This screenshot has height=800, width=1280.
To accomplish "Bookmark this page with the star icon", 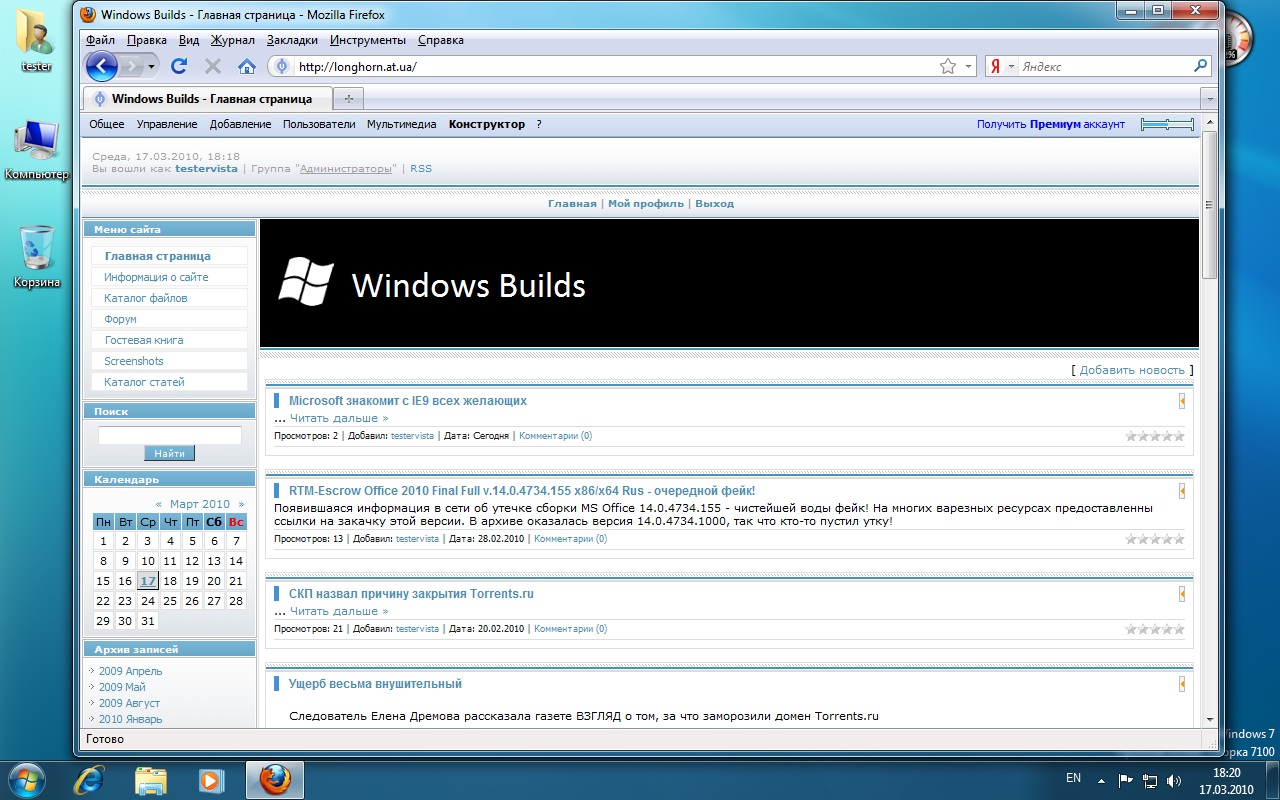I will tap(948, 66).
